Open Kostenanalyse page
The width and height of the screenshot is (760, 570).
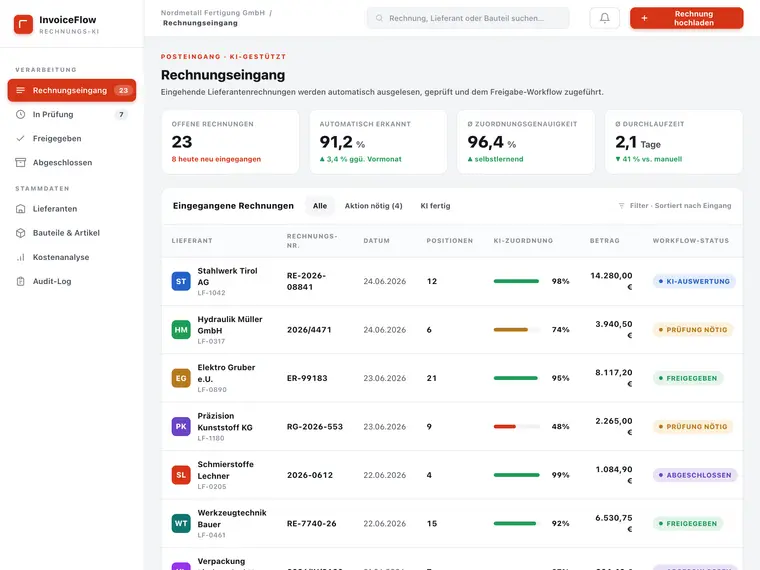72,257
